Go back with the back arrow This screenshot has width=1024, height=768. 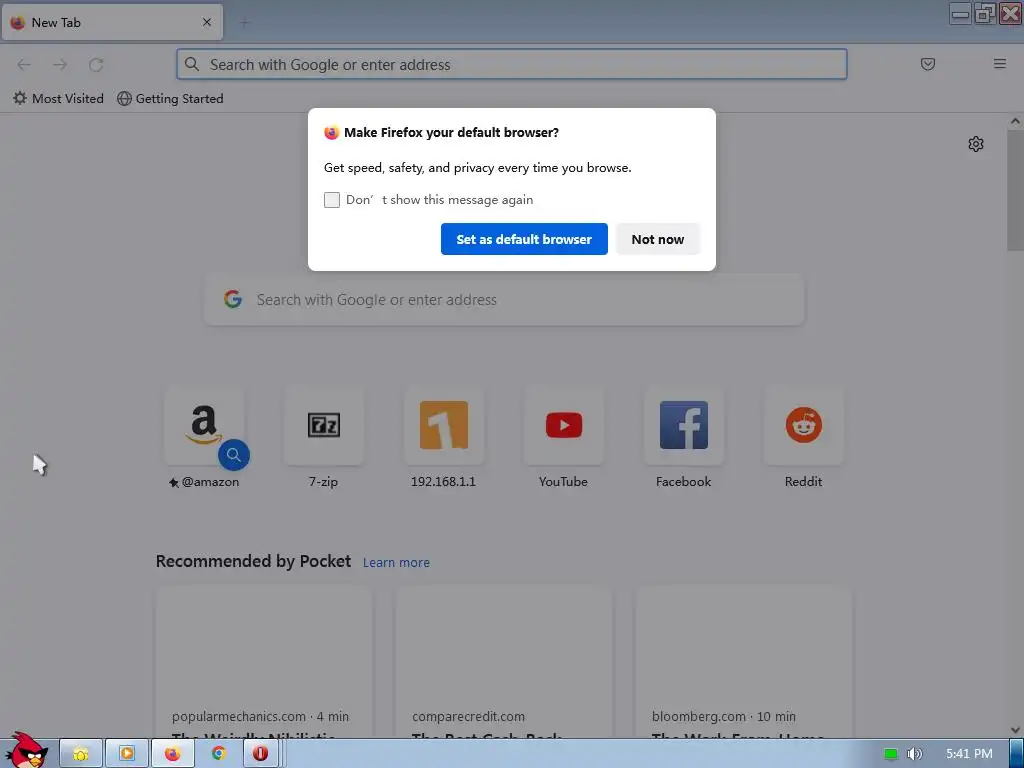pos(24,64)
